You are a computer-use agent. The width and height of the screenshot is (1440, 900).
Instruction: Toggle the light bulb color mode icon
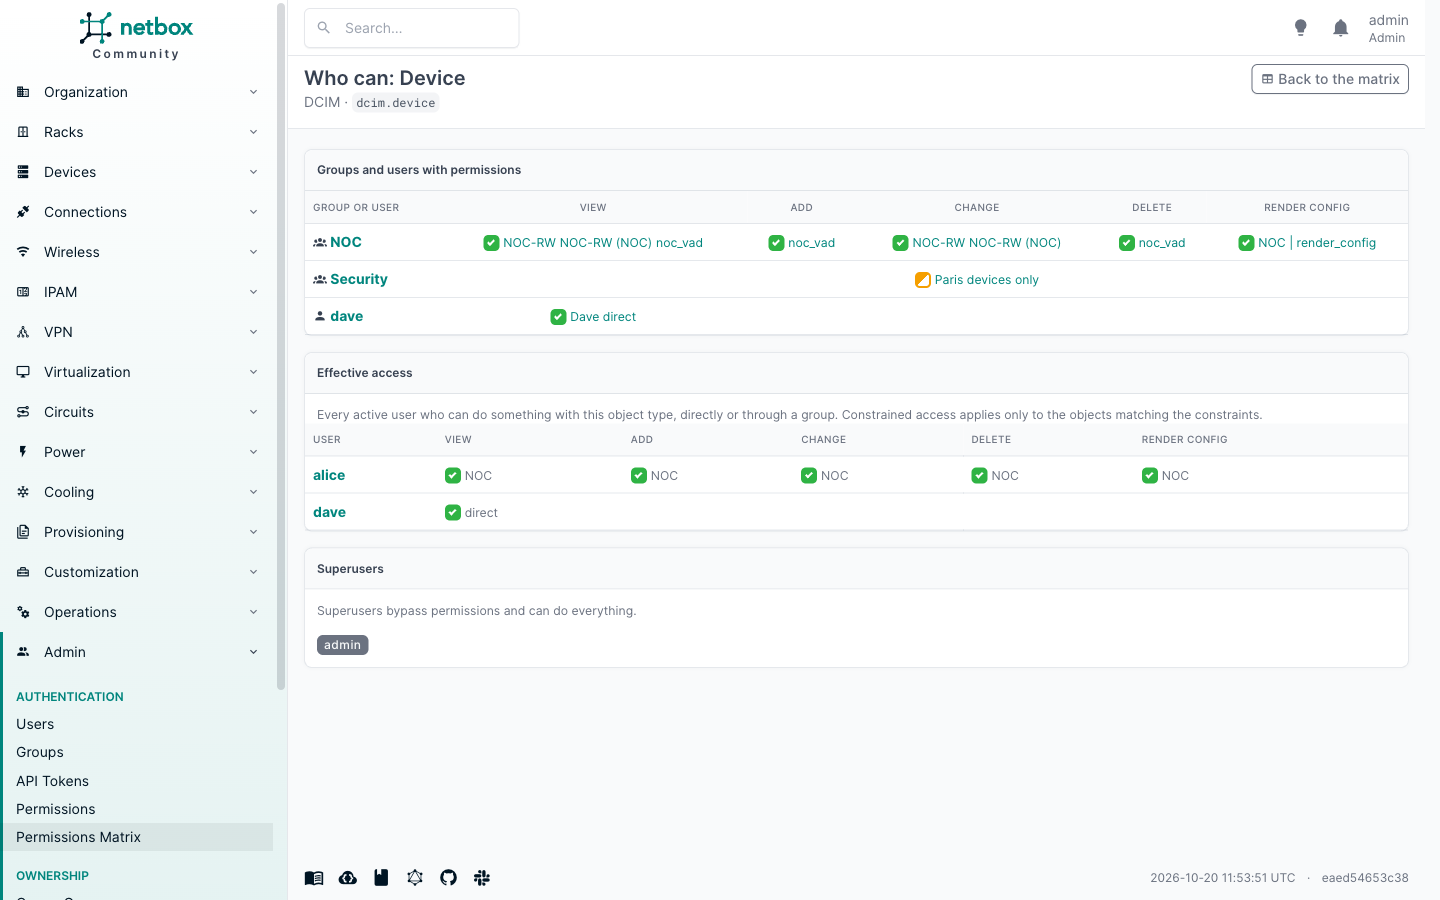coord(1300,28)
